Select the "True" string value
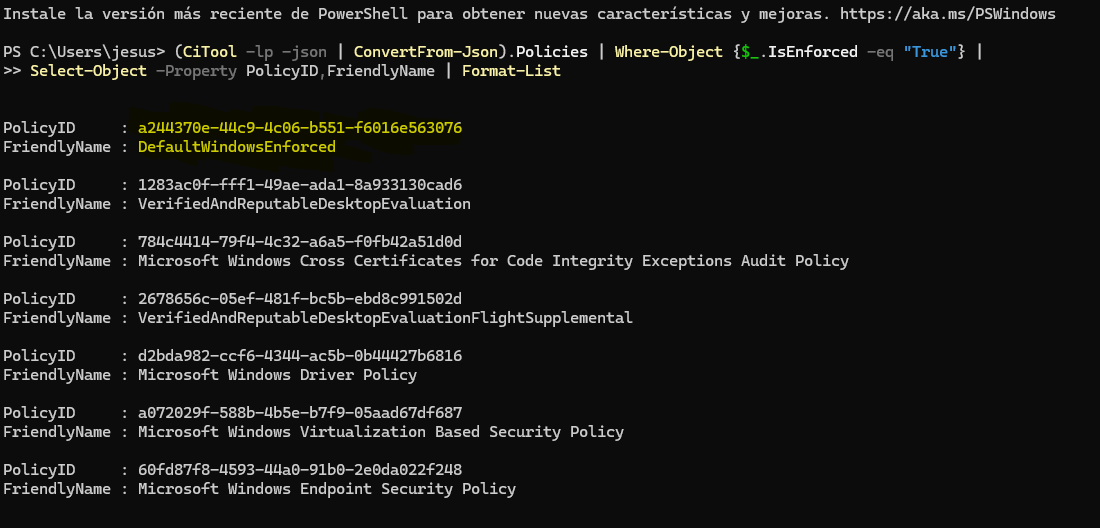Screen dimensions: 1100x528 tap(930, 52)
